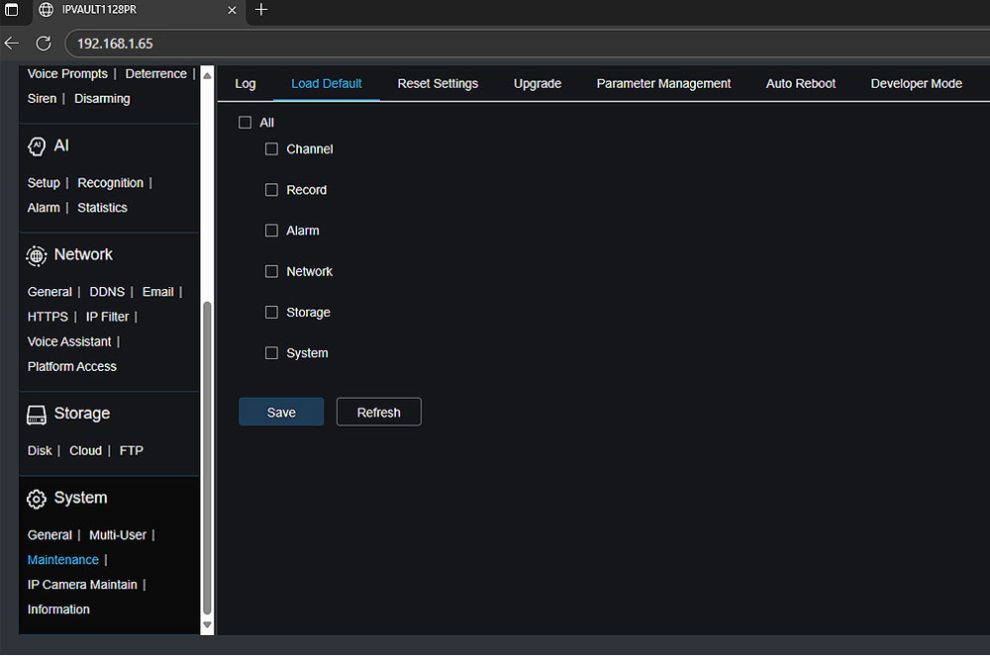Image resolution: width=990 pixels, height=658 pixels.
Task: Open the Parameter Management tab
Action: pos(663,84)
